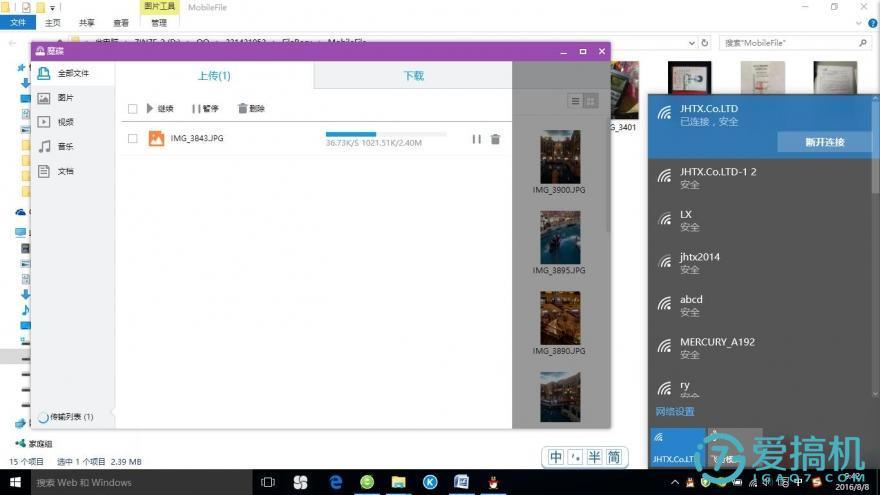
Task: Open Explorer help question mark
Action: pyautogui.click(x=873, y=23)
